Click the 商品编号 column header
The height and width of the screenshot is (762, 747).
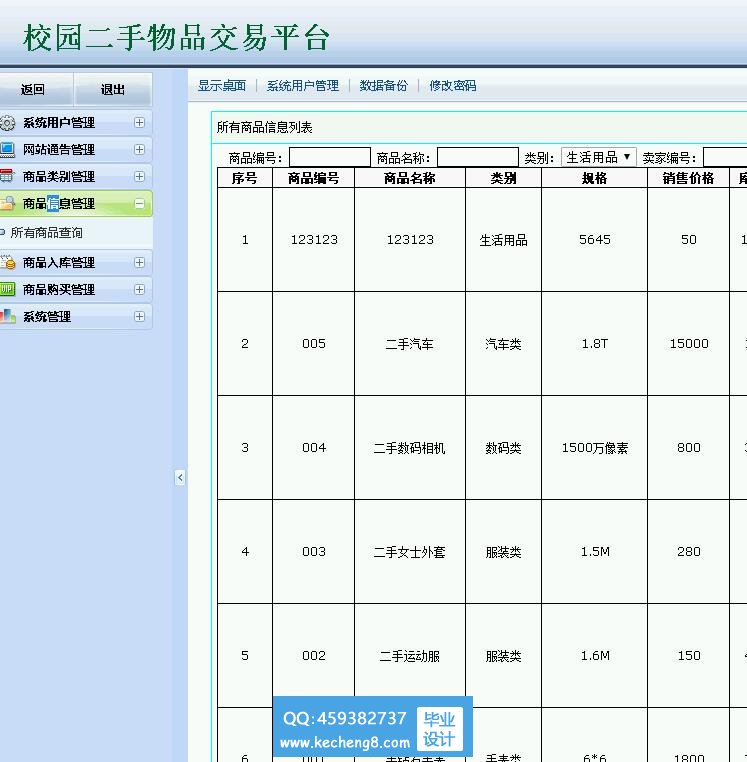click(x=313, y=178)
